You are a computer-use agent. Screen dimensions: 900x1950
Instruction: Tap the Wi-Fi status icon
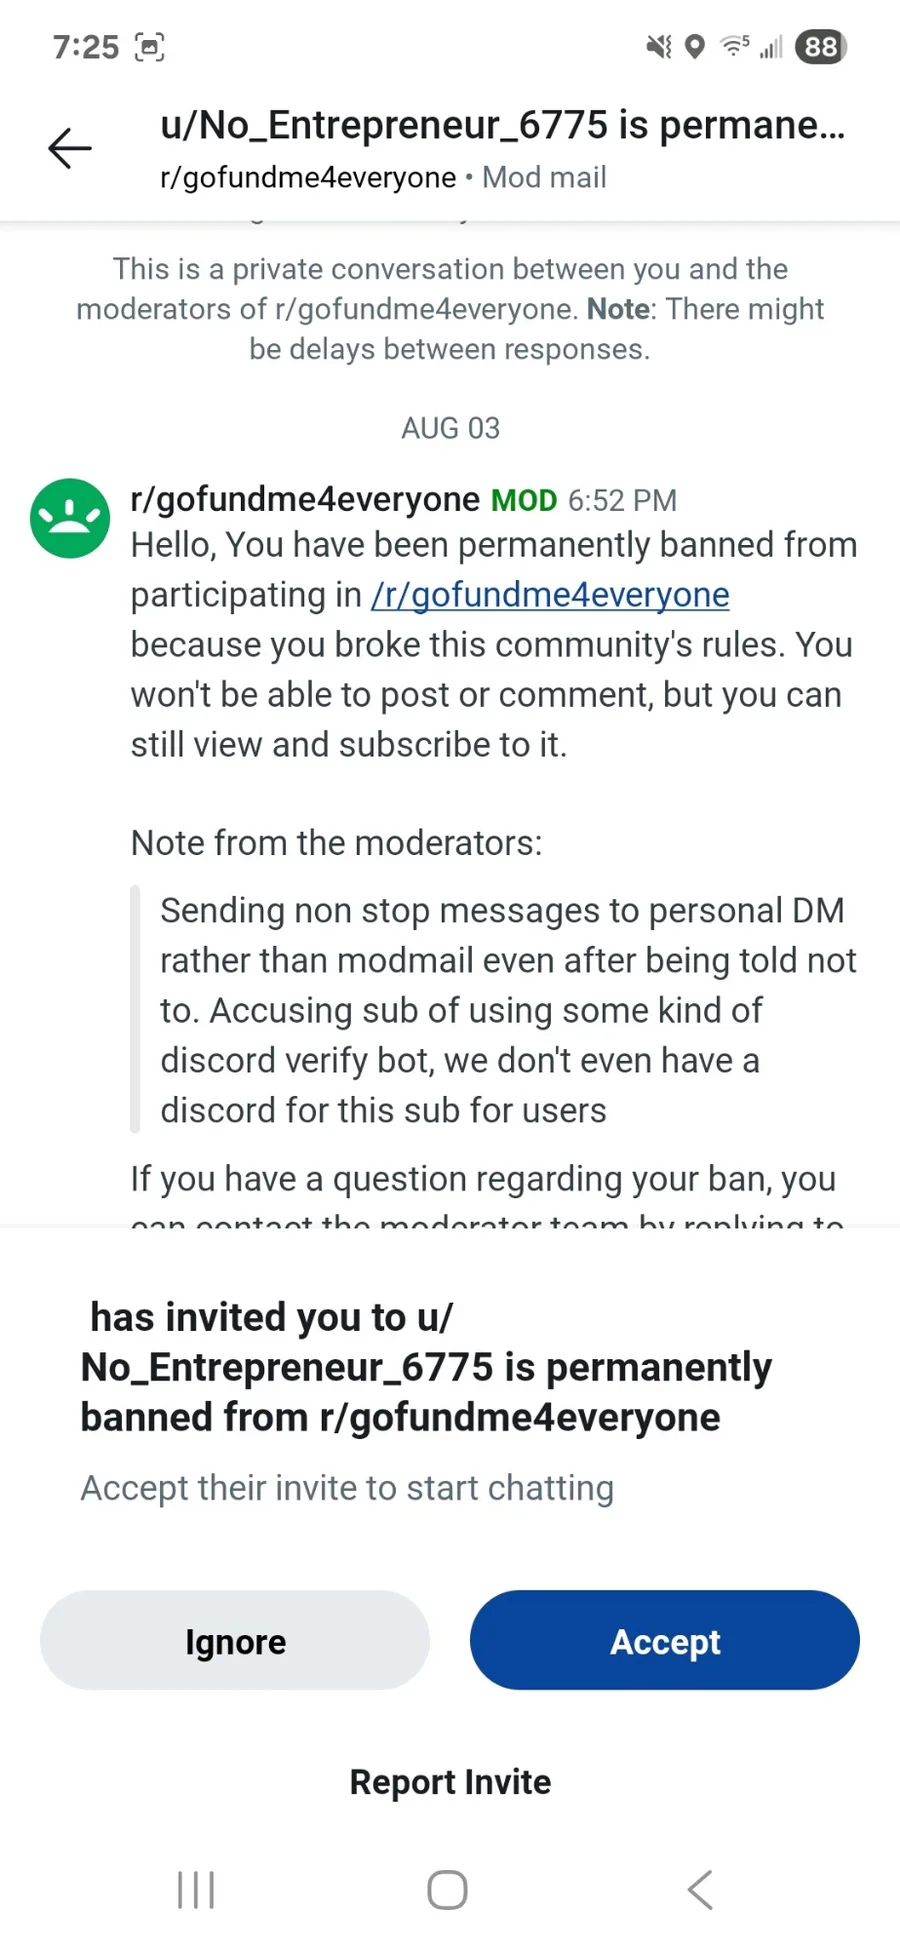[x=735, y=45]
